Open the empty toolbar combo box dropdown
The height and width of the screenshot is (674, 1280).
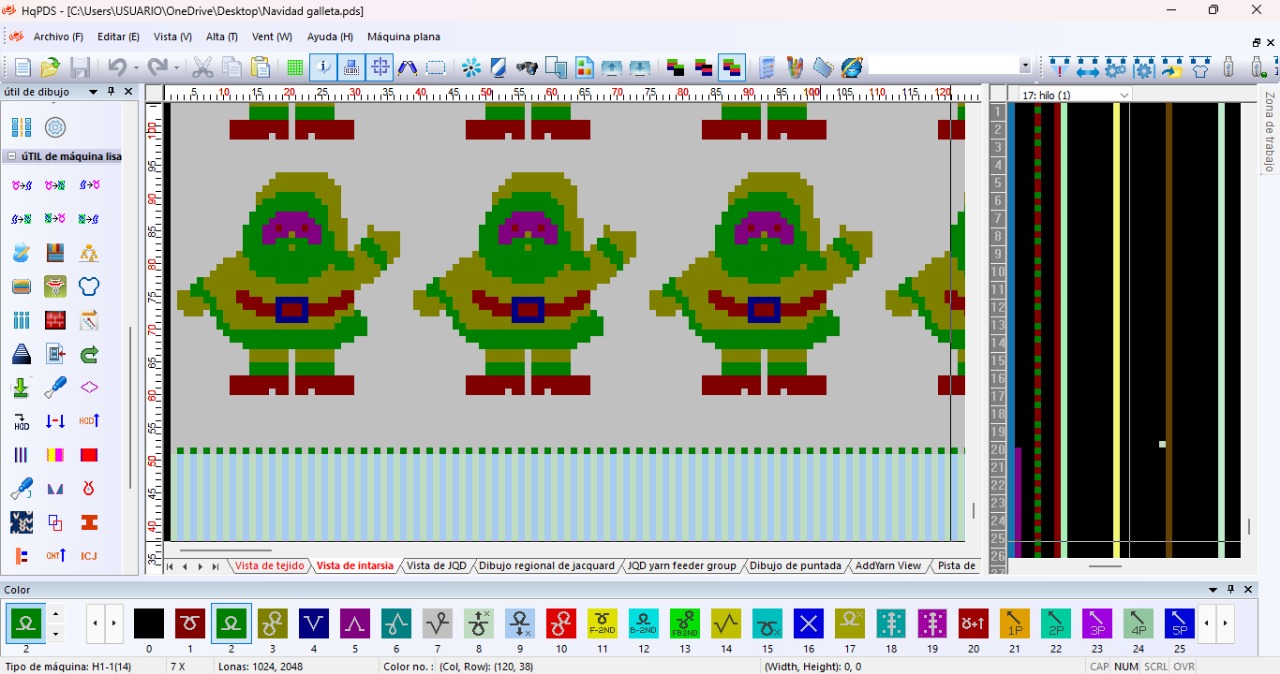click(x=1025, y=67)
